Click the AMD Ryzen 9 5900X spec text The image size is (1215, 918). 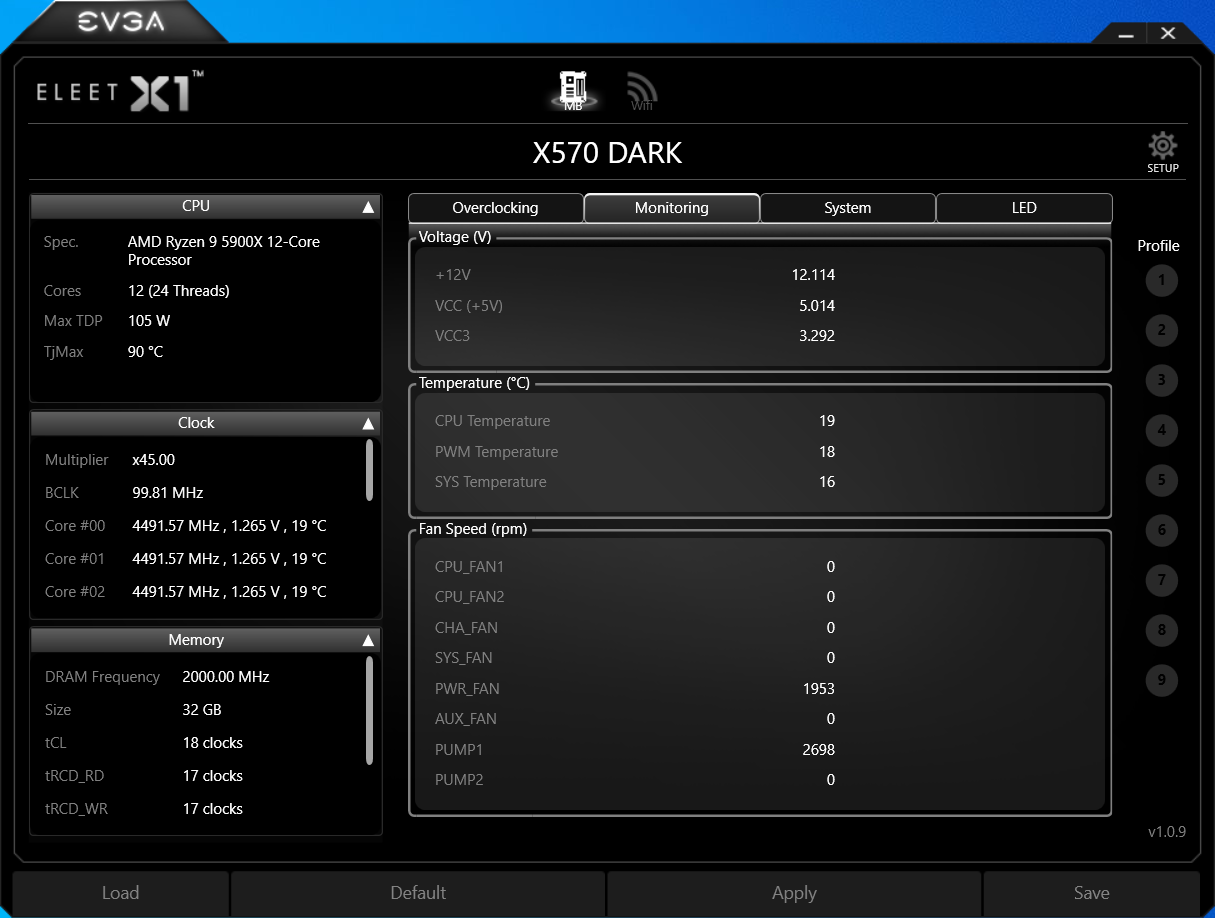[224, 251]
